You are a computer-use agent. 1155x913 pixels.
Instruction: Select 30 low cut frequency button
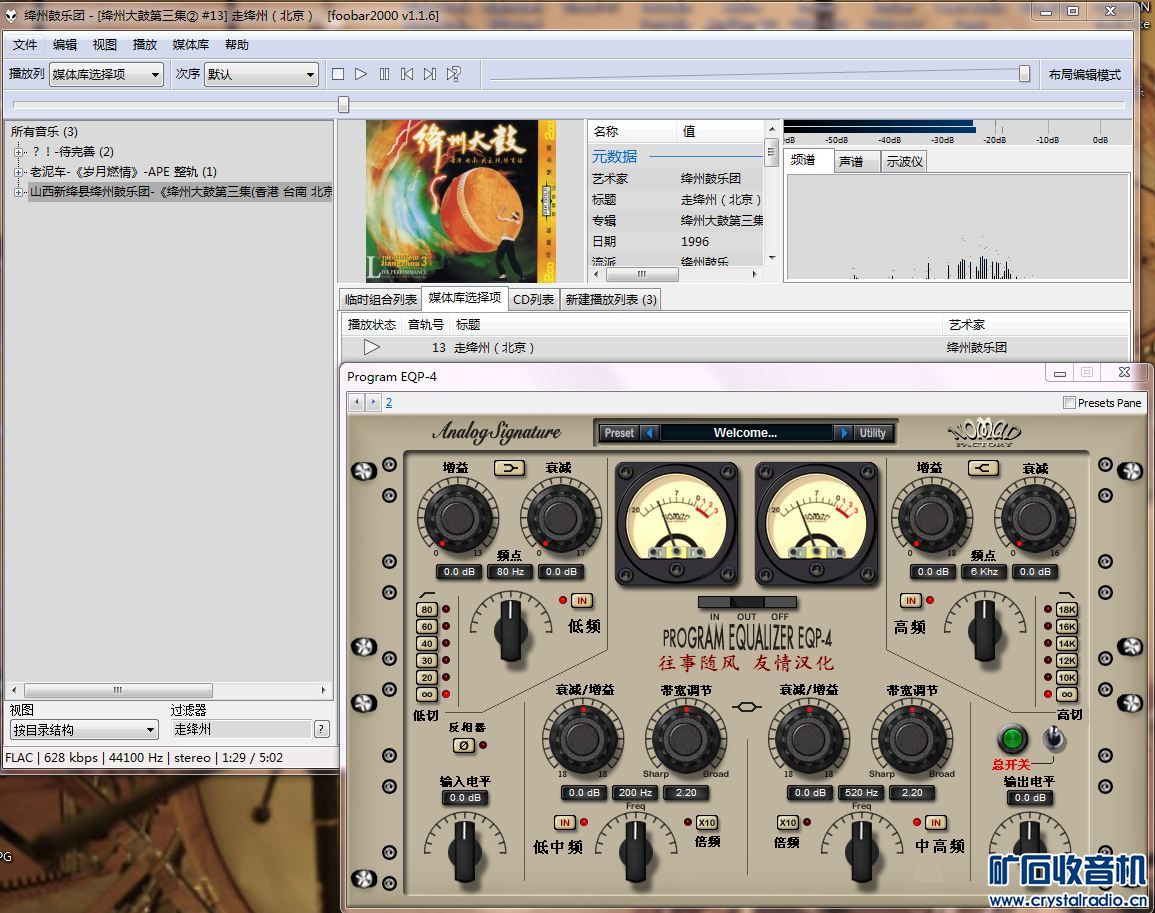(x=427, y=660)
